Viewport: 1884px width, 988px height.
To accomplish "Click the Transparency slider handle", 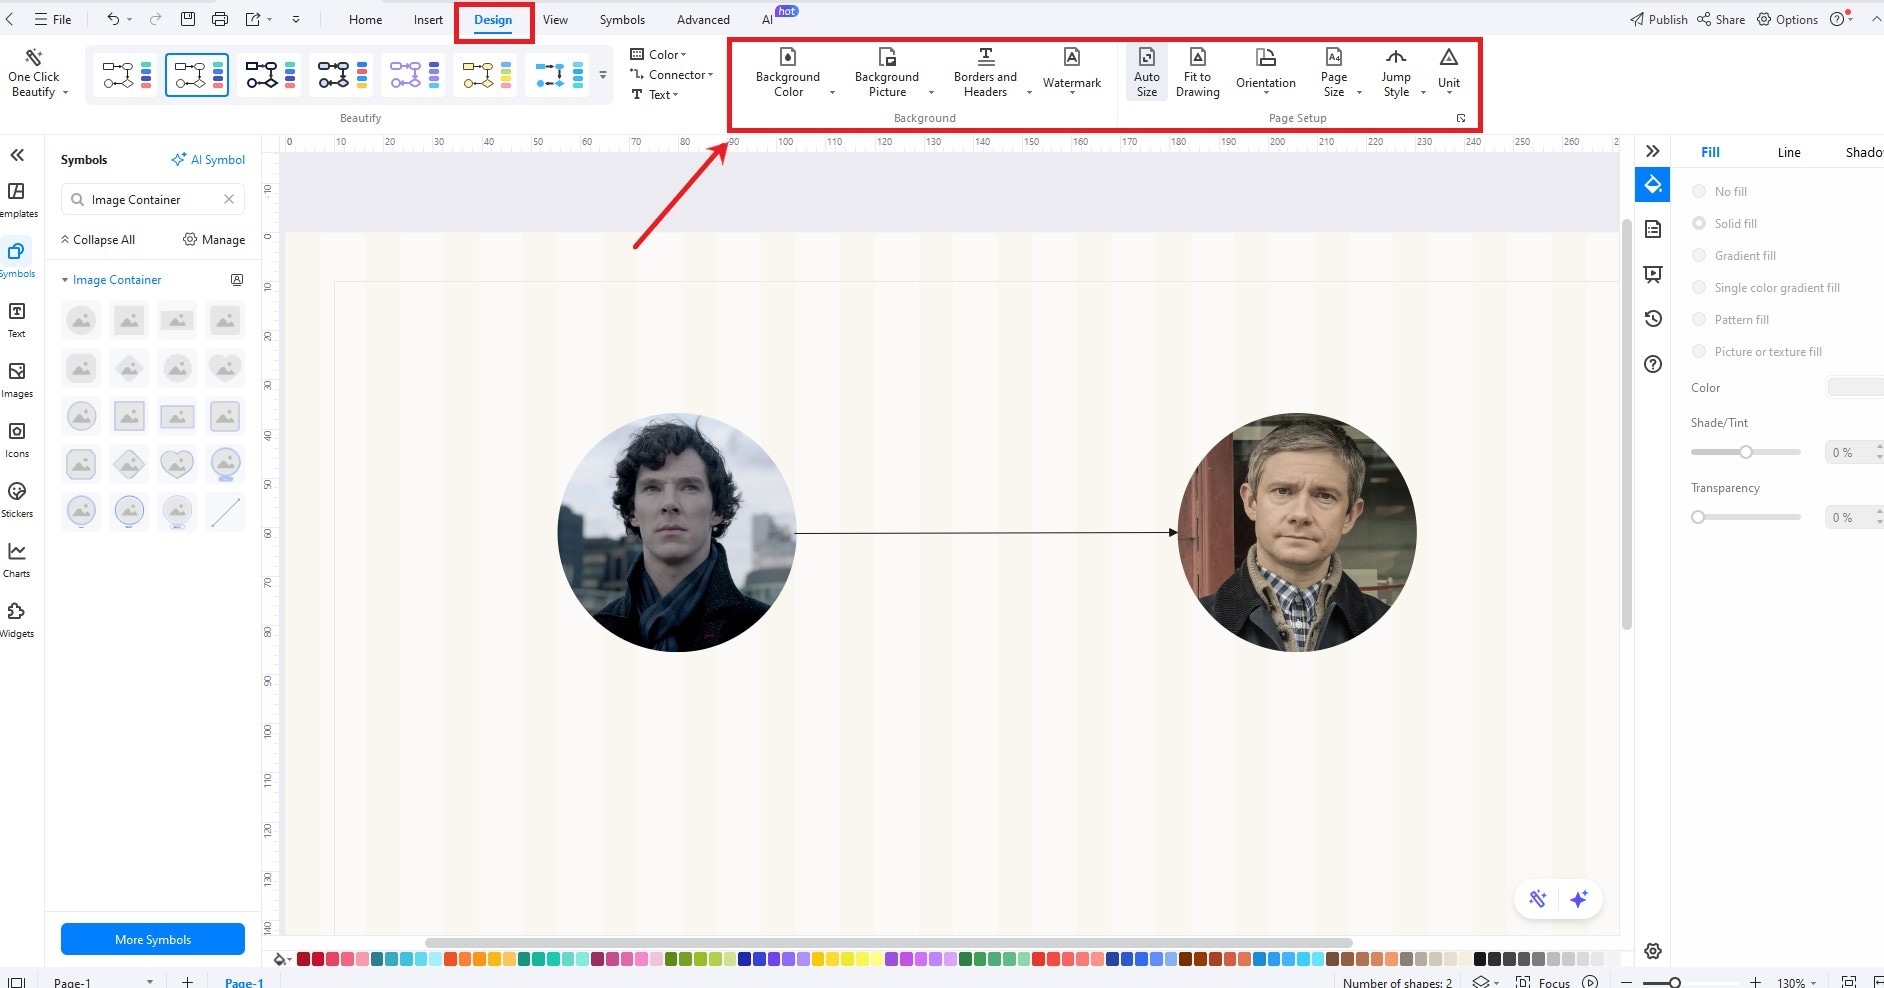I will pyautogui.click(x=1698, y=517).
